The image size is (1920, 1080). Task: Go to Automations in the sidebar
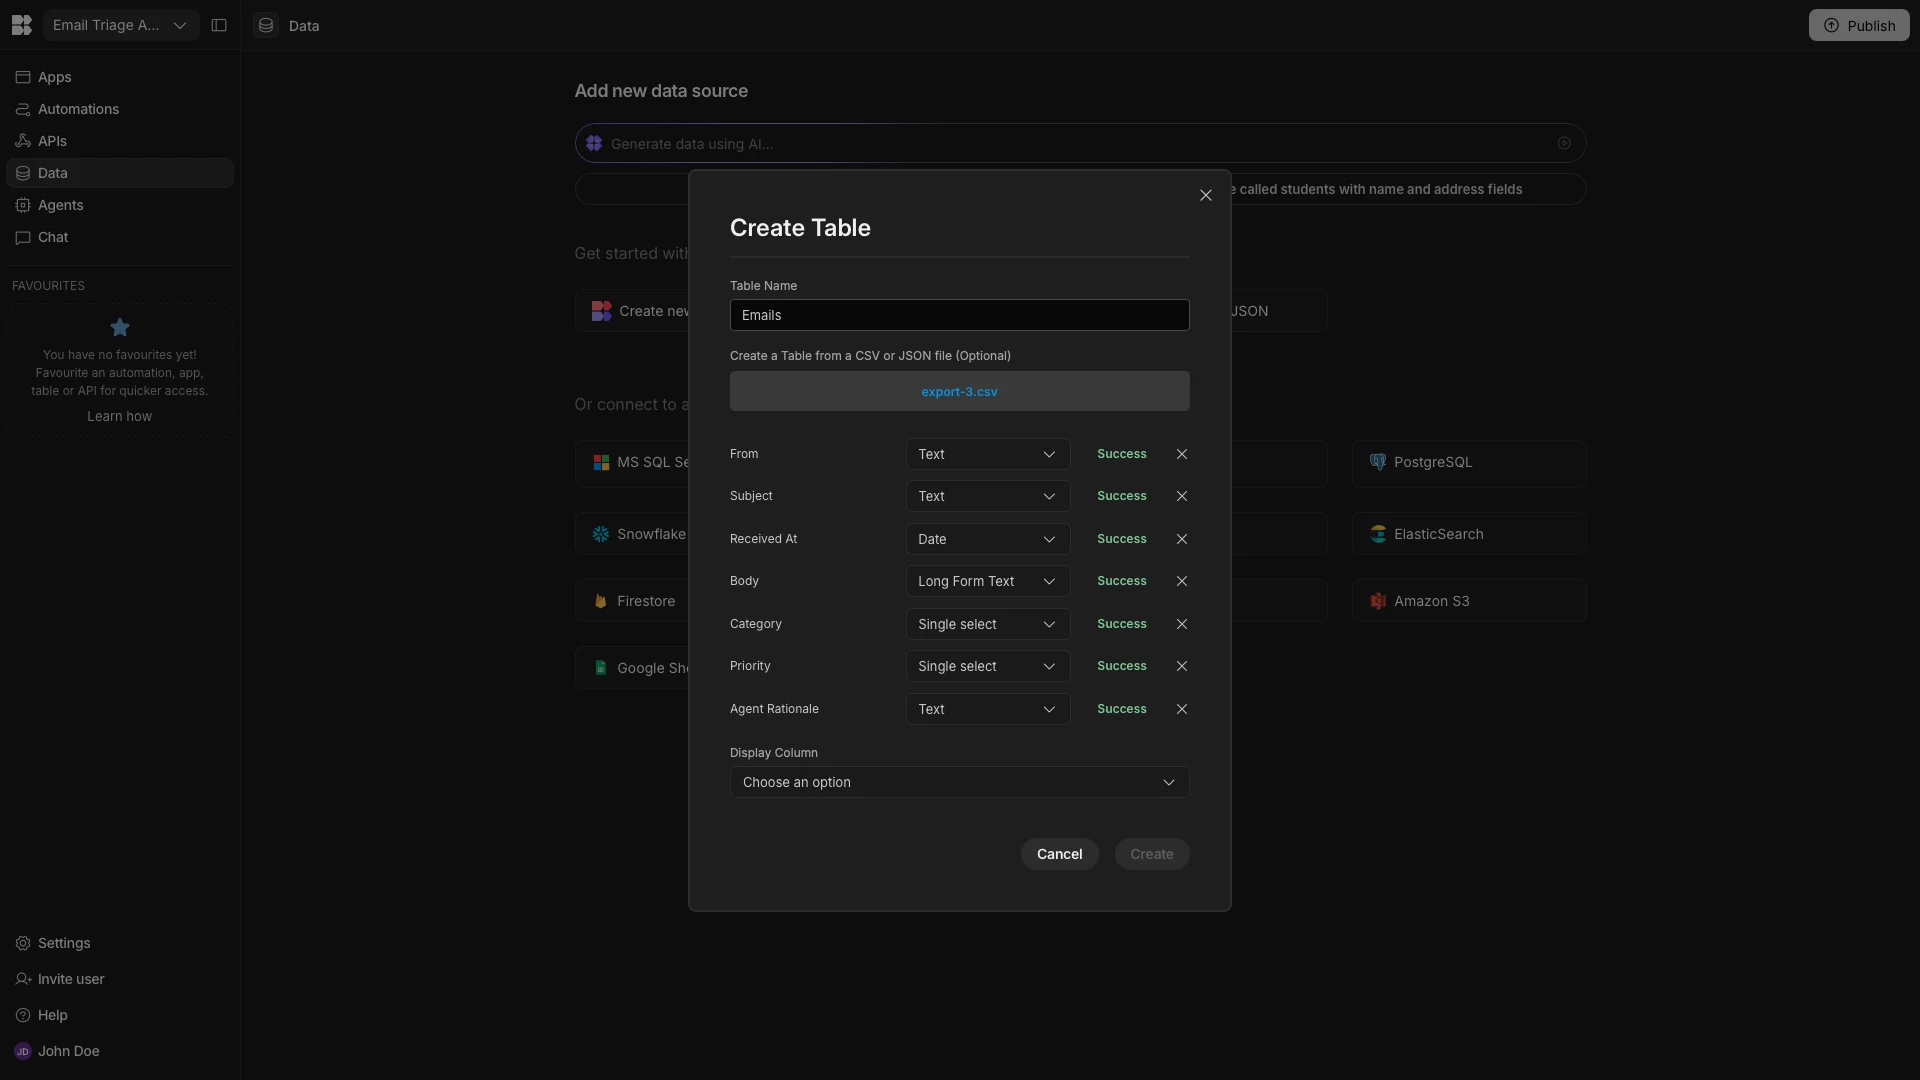[78, 109]
